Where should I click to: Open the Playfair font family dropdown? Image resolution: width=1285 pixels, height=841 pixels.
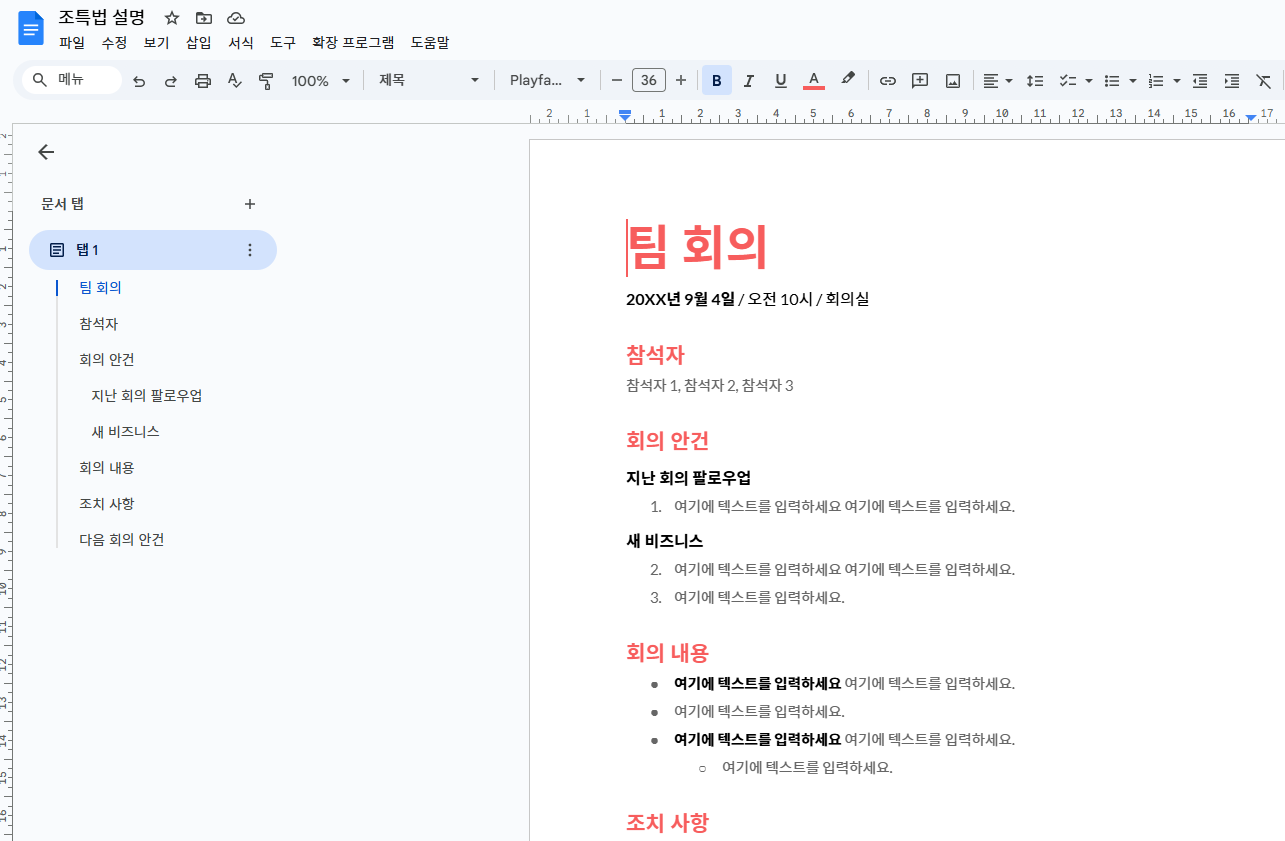[547, 80]
